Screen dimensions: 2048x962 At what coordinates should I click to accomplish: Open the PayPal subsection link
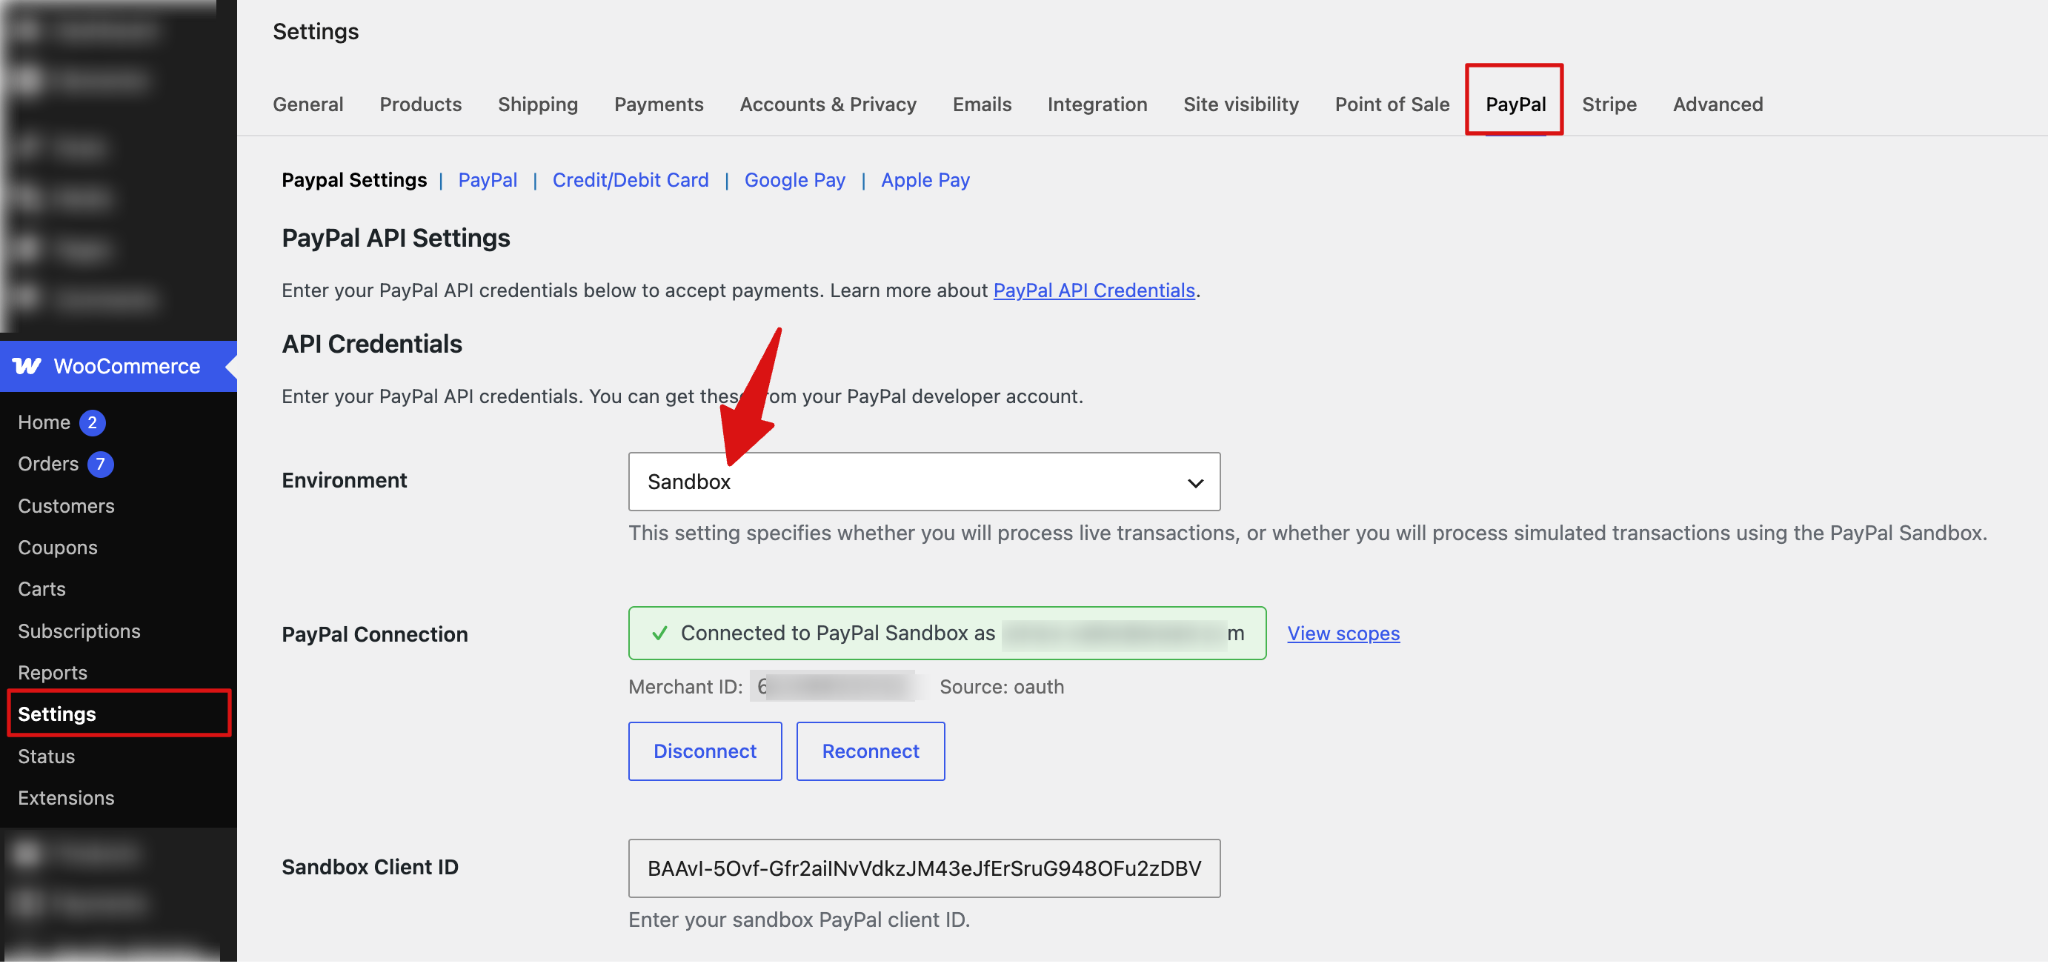pos(488,180)
